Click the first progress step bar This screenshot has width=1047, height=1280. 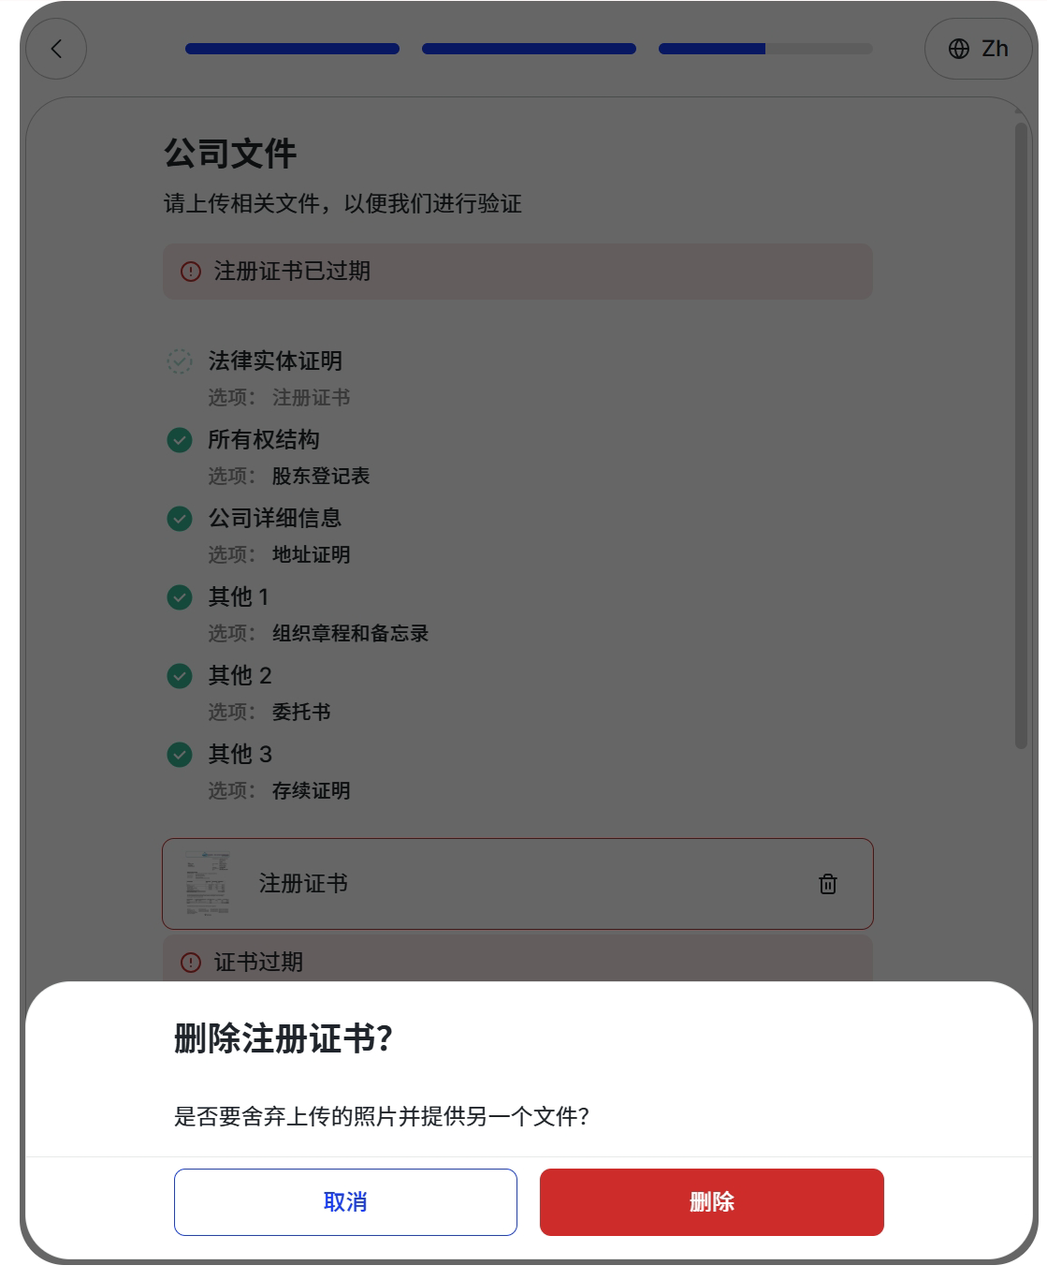(x=292, y=49)
